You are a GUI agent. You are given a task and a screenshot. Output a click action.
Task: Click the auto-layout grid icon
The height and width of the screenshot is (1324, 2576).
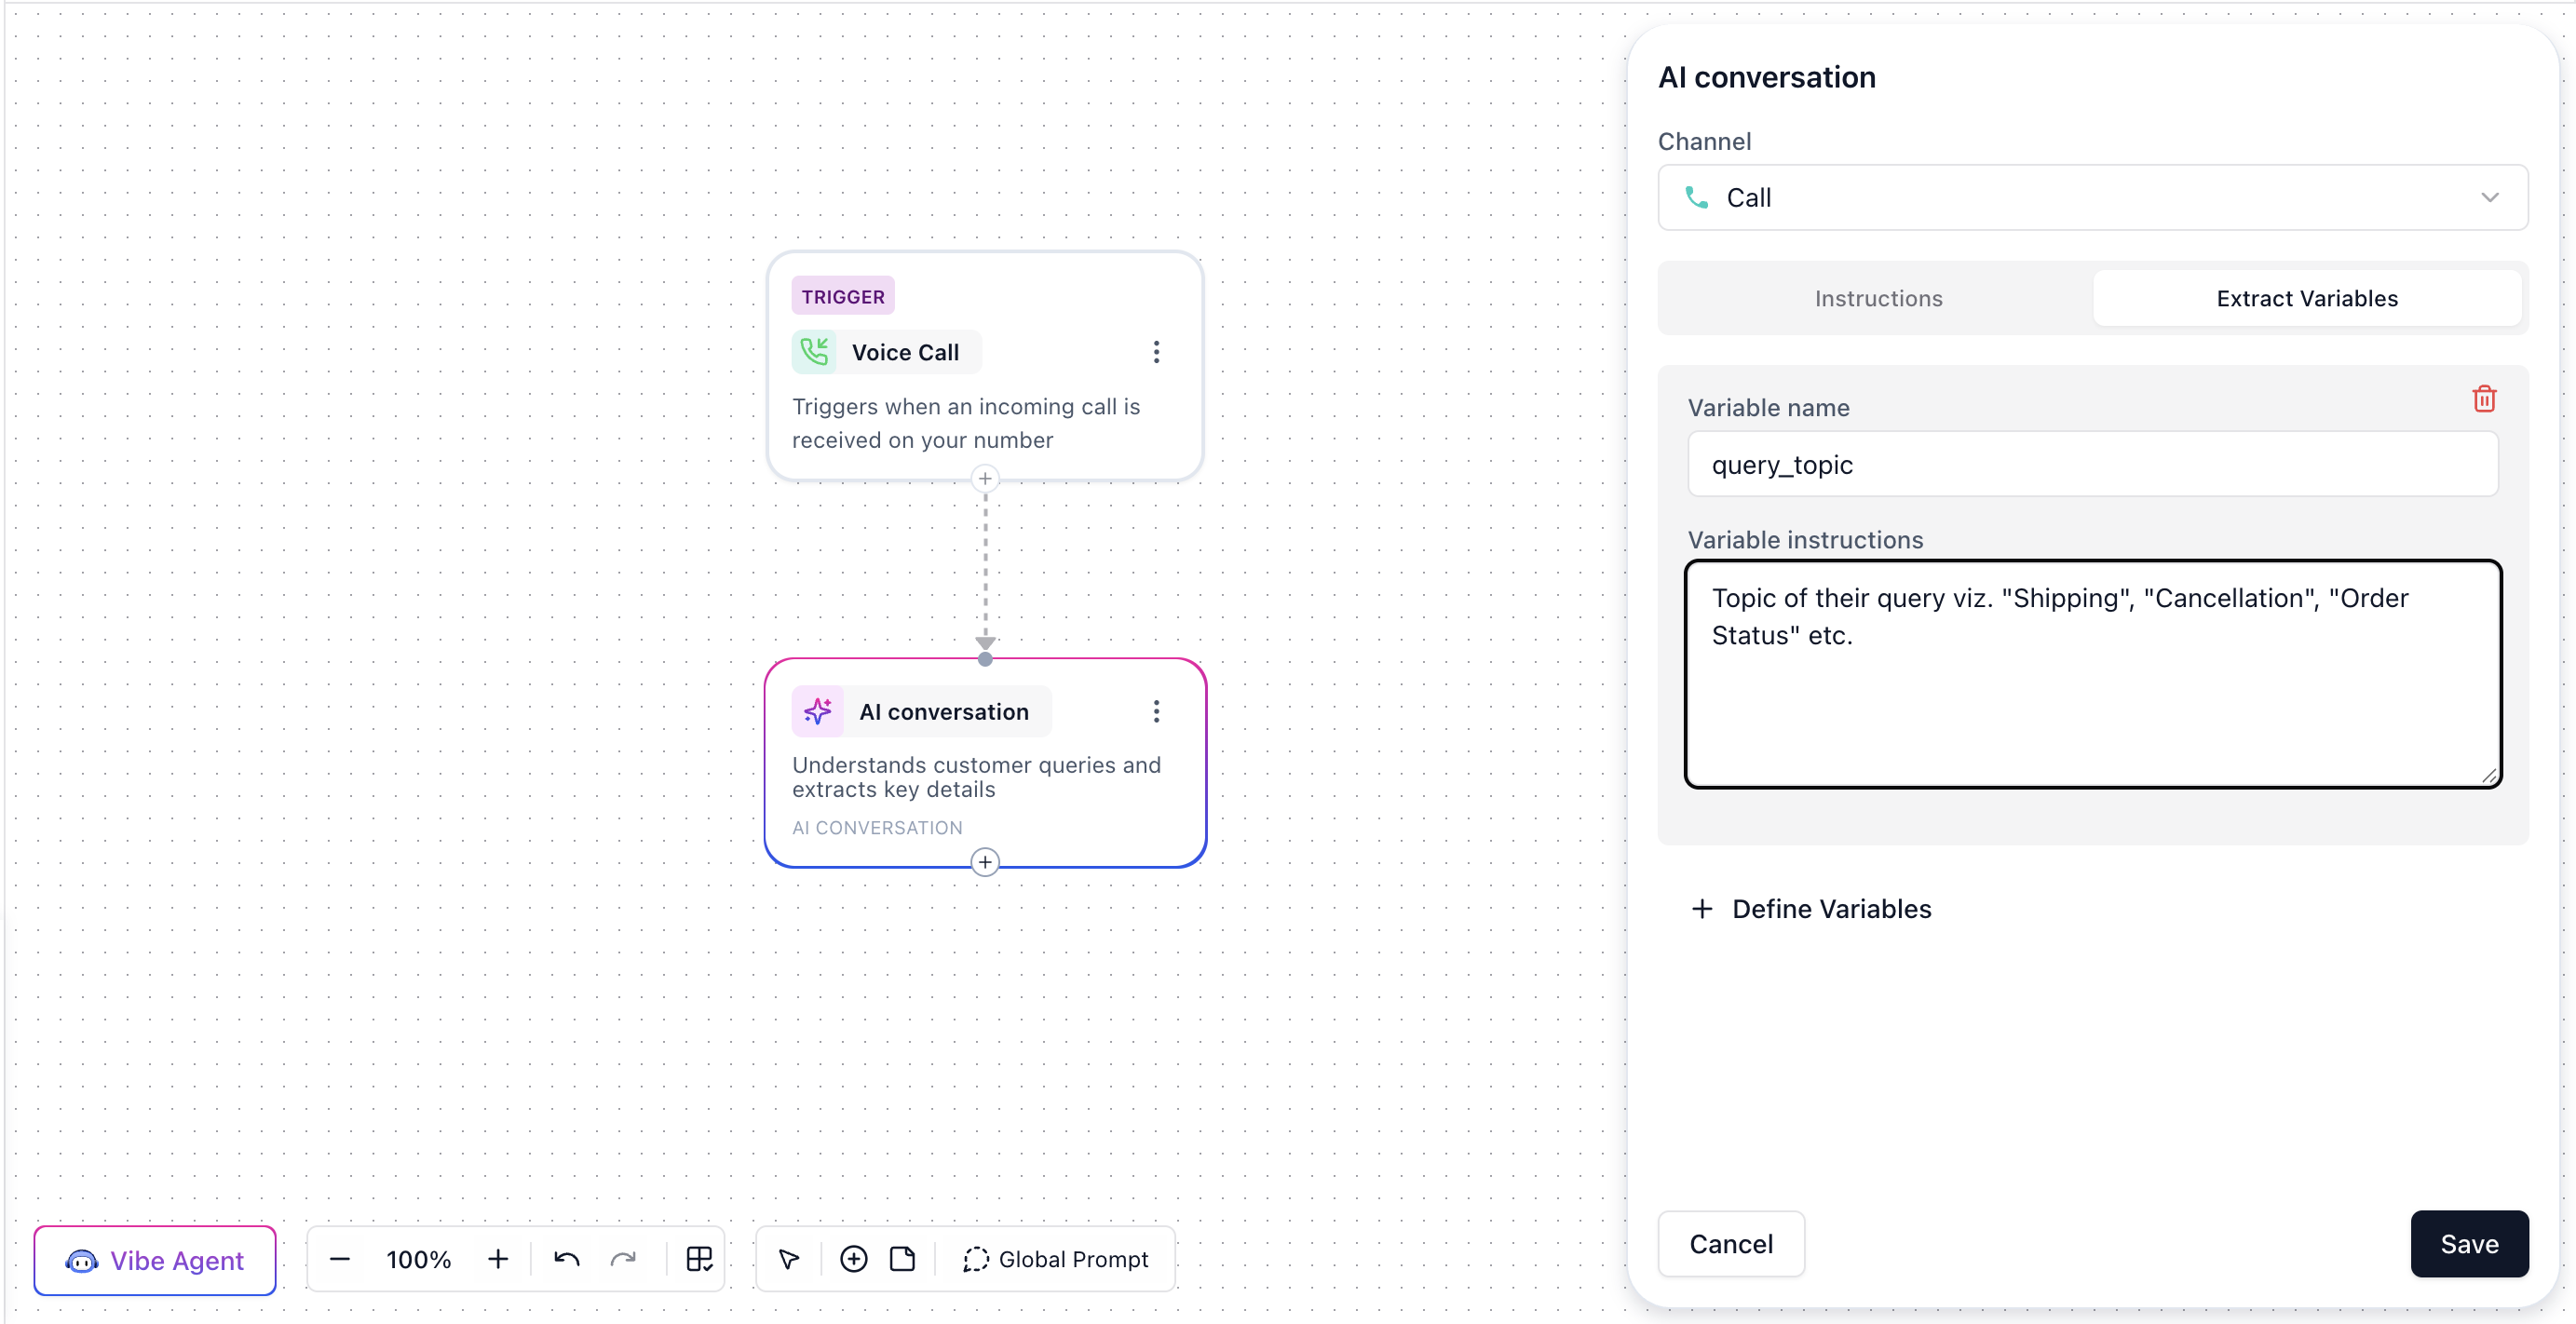point(699,1259)
